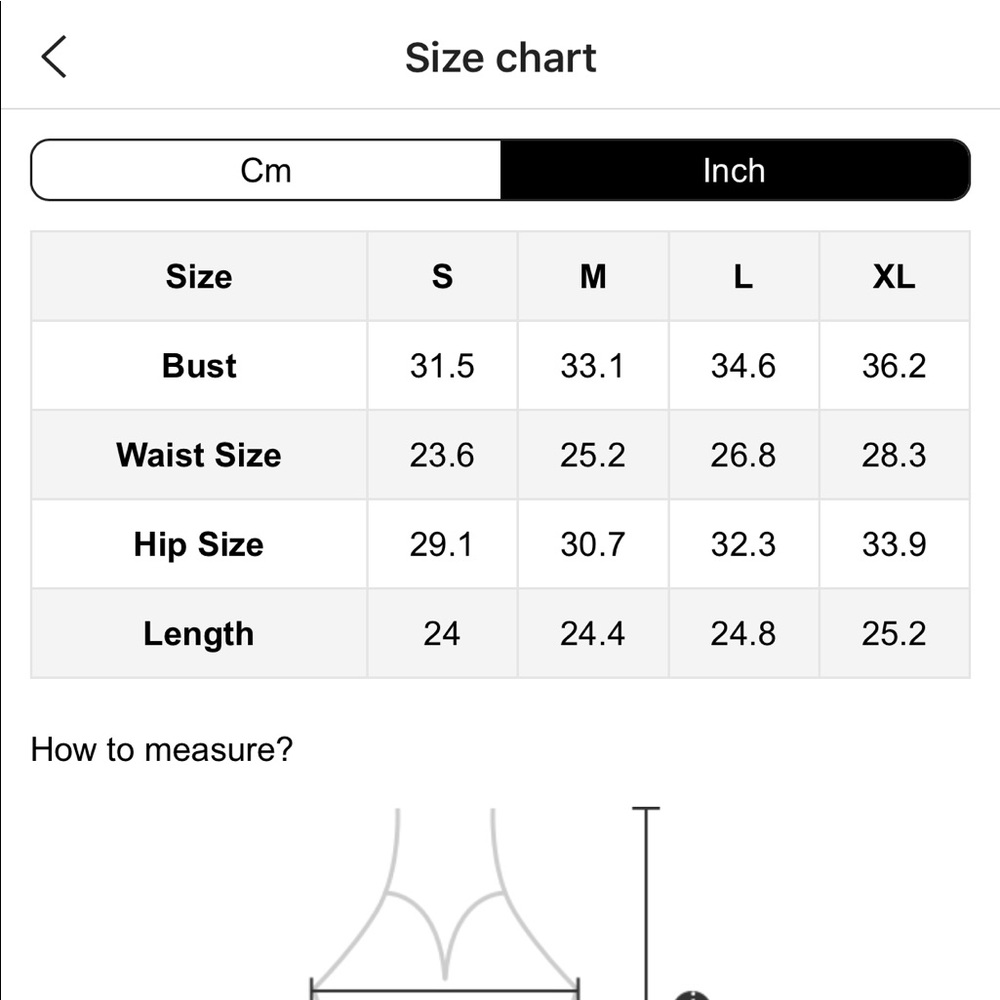Tap the vertical length measurement line
1000x1000 pixels.
click(646, 903)
